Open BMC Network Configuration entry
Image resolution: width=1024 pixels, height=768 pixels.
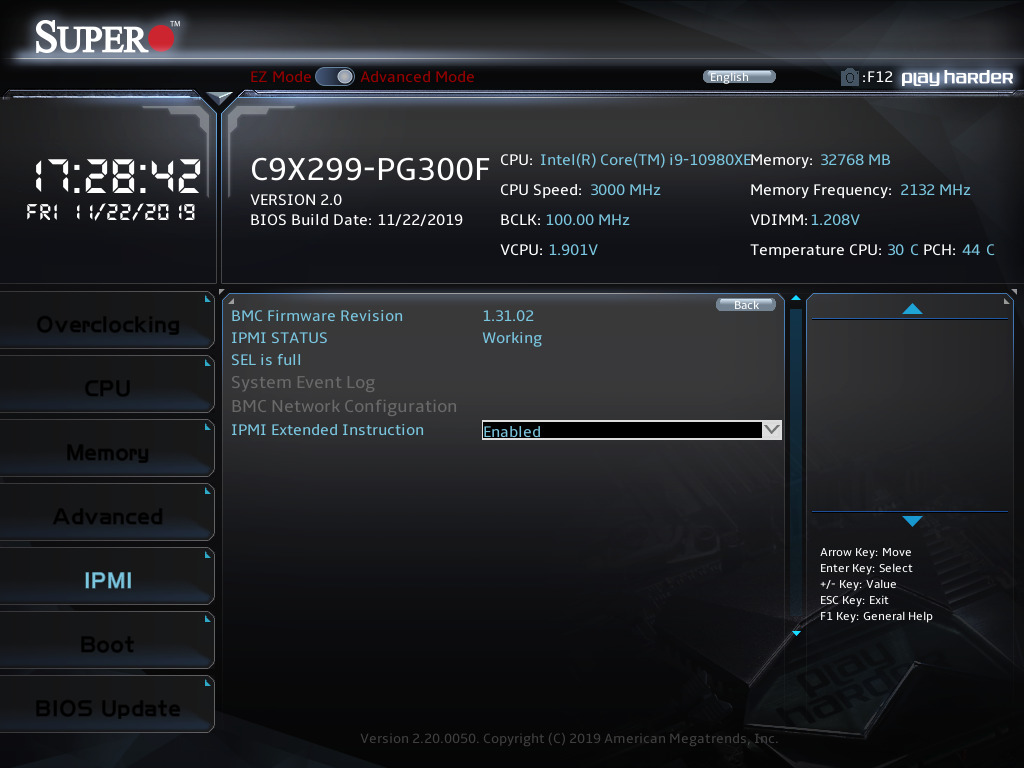tap(344, 406)
